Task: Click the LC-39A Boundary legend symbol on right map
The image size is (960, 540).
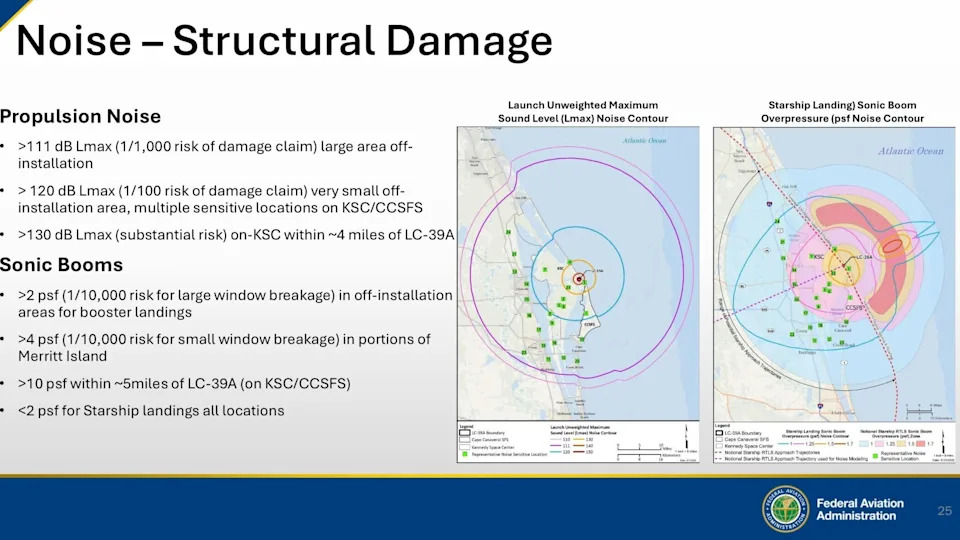Action: [x=720, y=430]
